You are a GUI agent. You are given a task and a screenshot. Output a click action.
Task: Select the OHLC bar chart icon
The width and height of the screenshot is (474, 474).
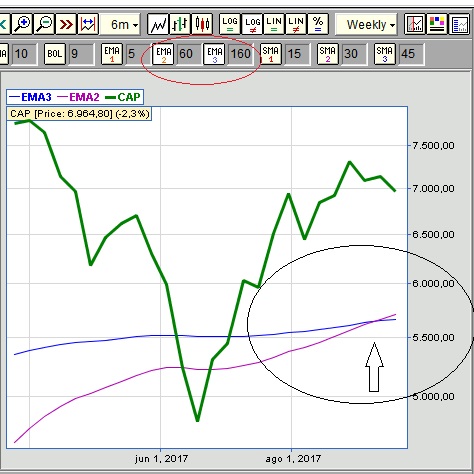tap(180, 24)
